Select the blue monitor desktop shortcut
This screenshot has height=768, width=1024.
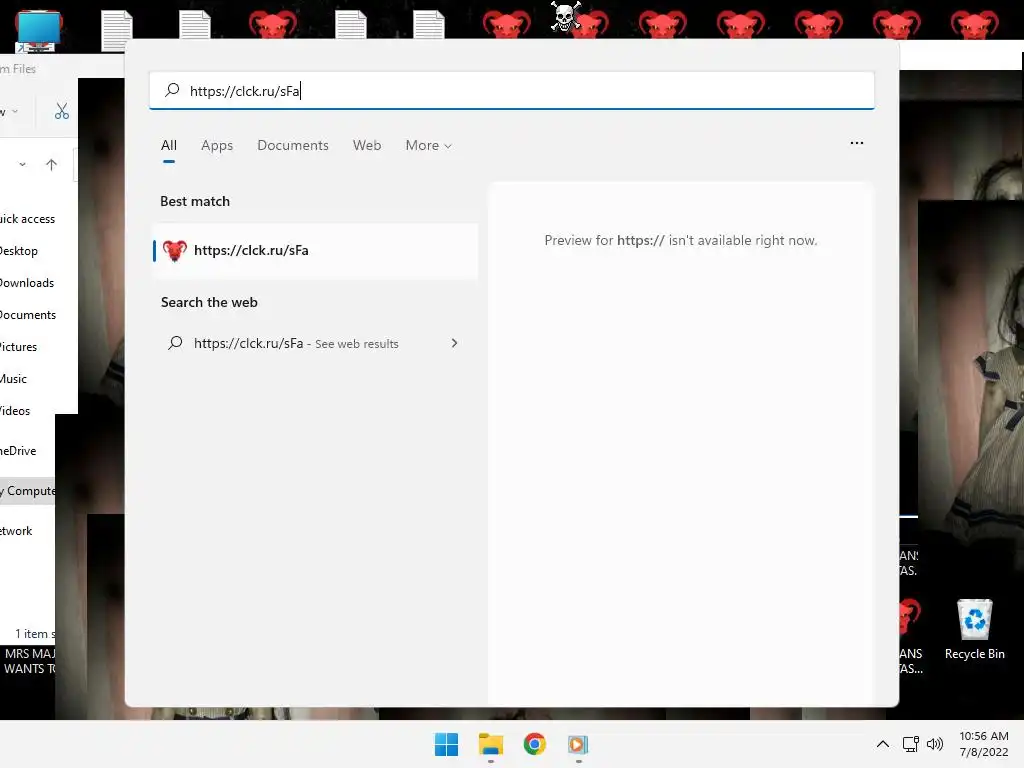(x=39, y=31)
